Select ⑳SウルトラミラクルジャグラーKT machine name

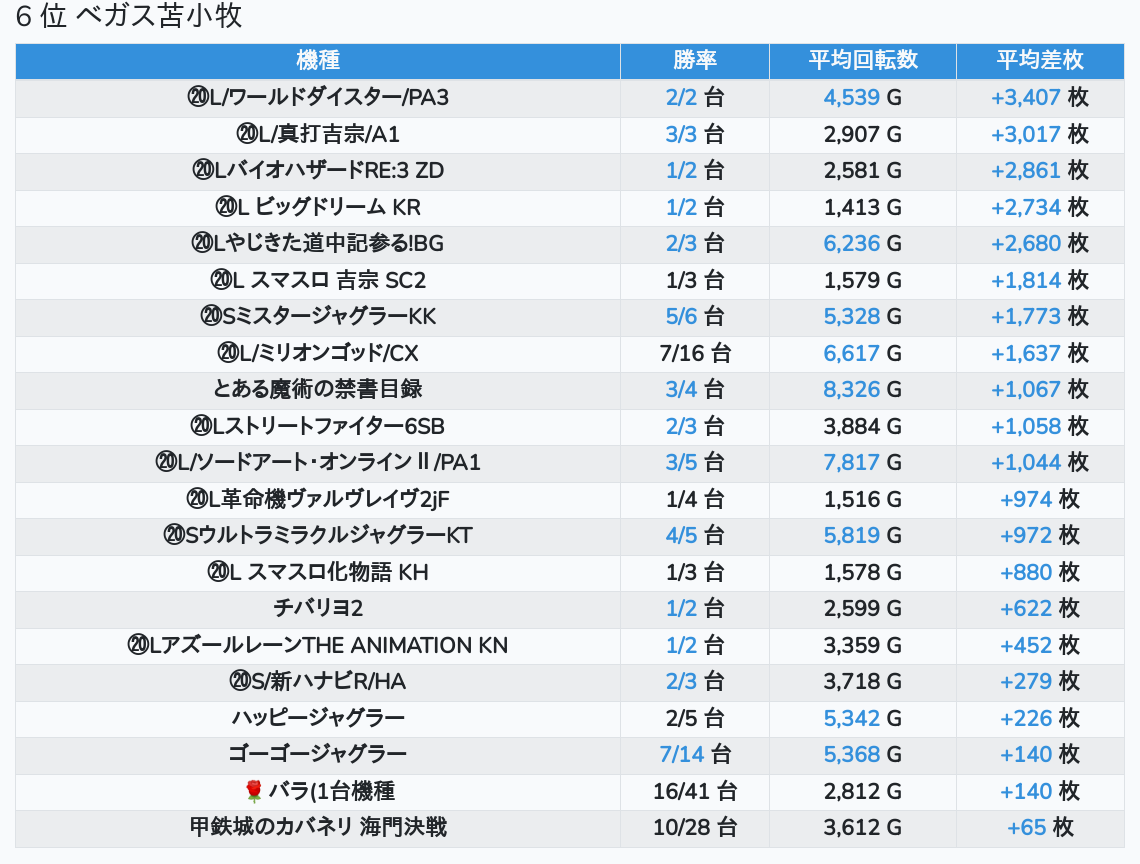(x=318, y=535)
